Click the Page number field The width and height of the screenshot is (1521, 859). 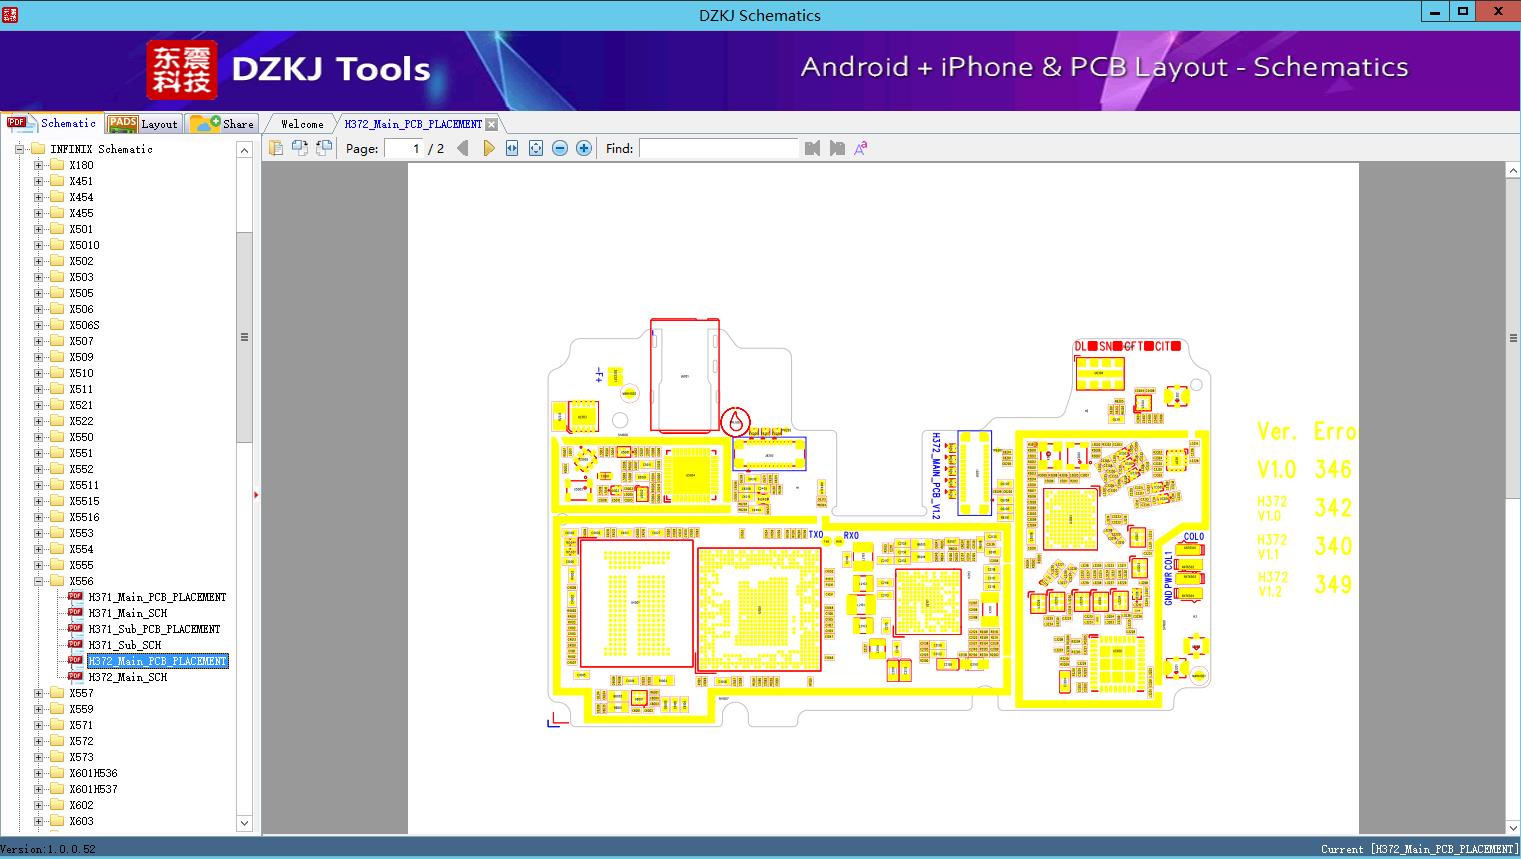(404, 148)
